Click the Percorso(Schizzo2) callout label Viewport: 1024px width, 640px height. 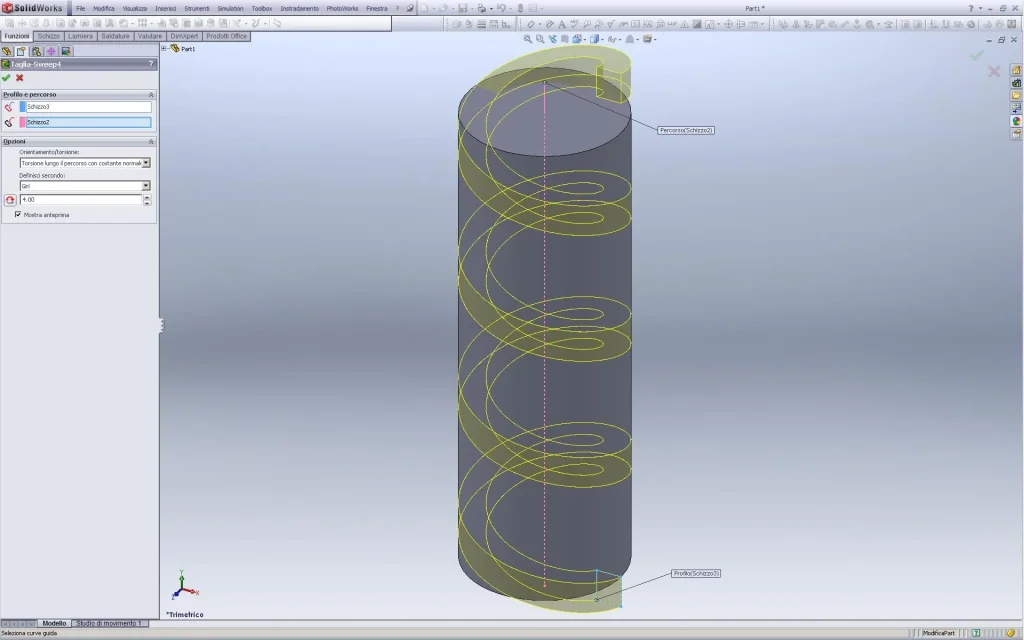tap(686, 130)
